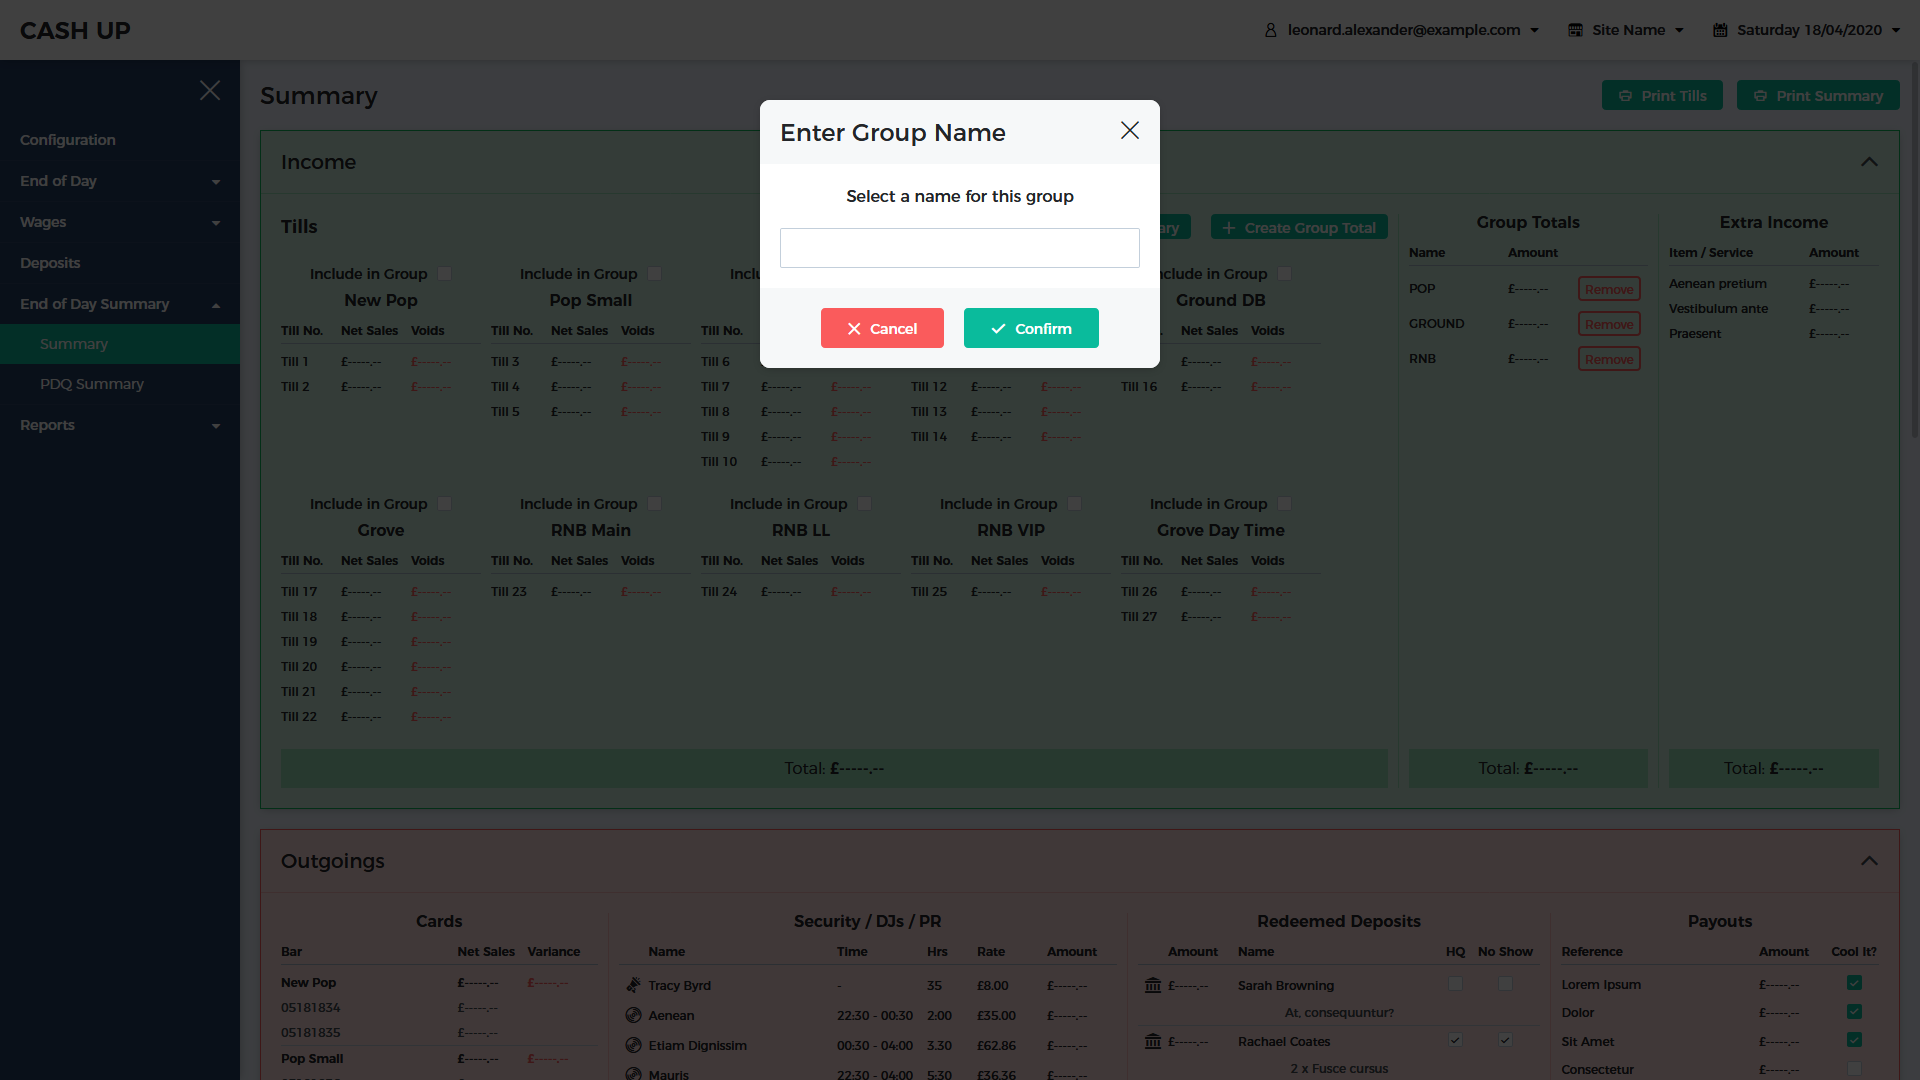Click the site store icon
The width and height of the screenshot is (1920, 1080).
pos(1575,30)
